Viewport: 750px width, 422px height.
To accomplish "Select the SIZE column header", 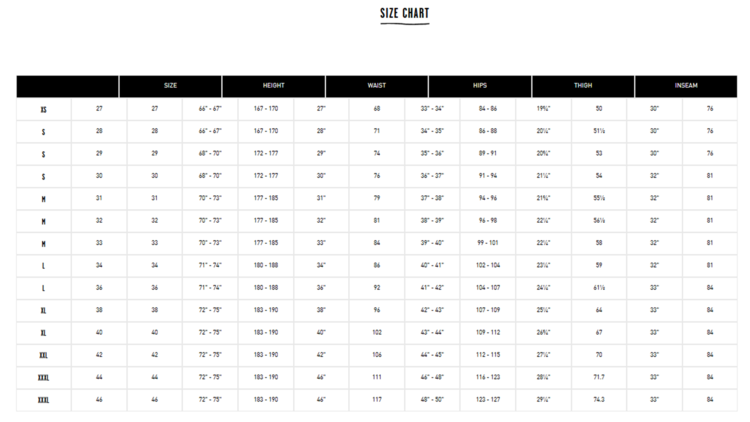I will tap(170, 86).
